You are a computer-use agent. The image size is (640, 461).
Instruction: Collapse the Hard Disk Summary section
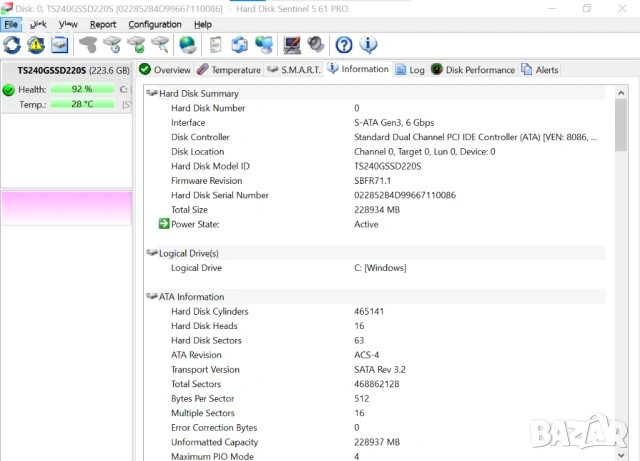152,93
